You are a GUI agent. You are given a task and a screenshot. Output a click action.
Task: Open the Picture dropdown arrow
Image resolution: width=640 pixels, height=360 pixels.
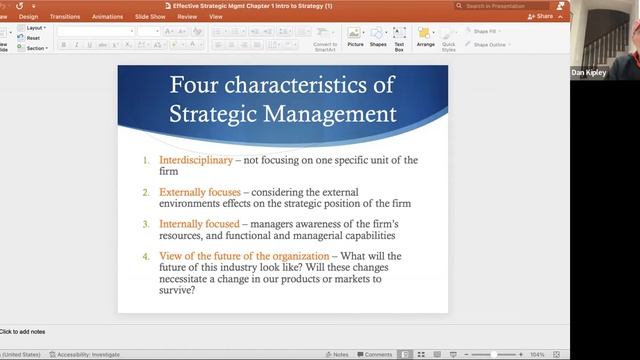click(364, 32)
